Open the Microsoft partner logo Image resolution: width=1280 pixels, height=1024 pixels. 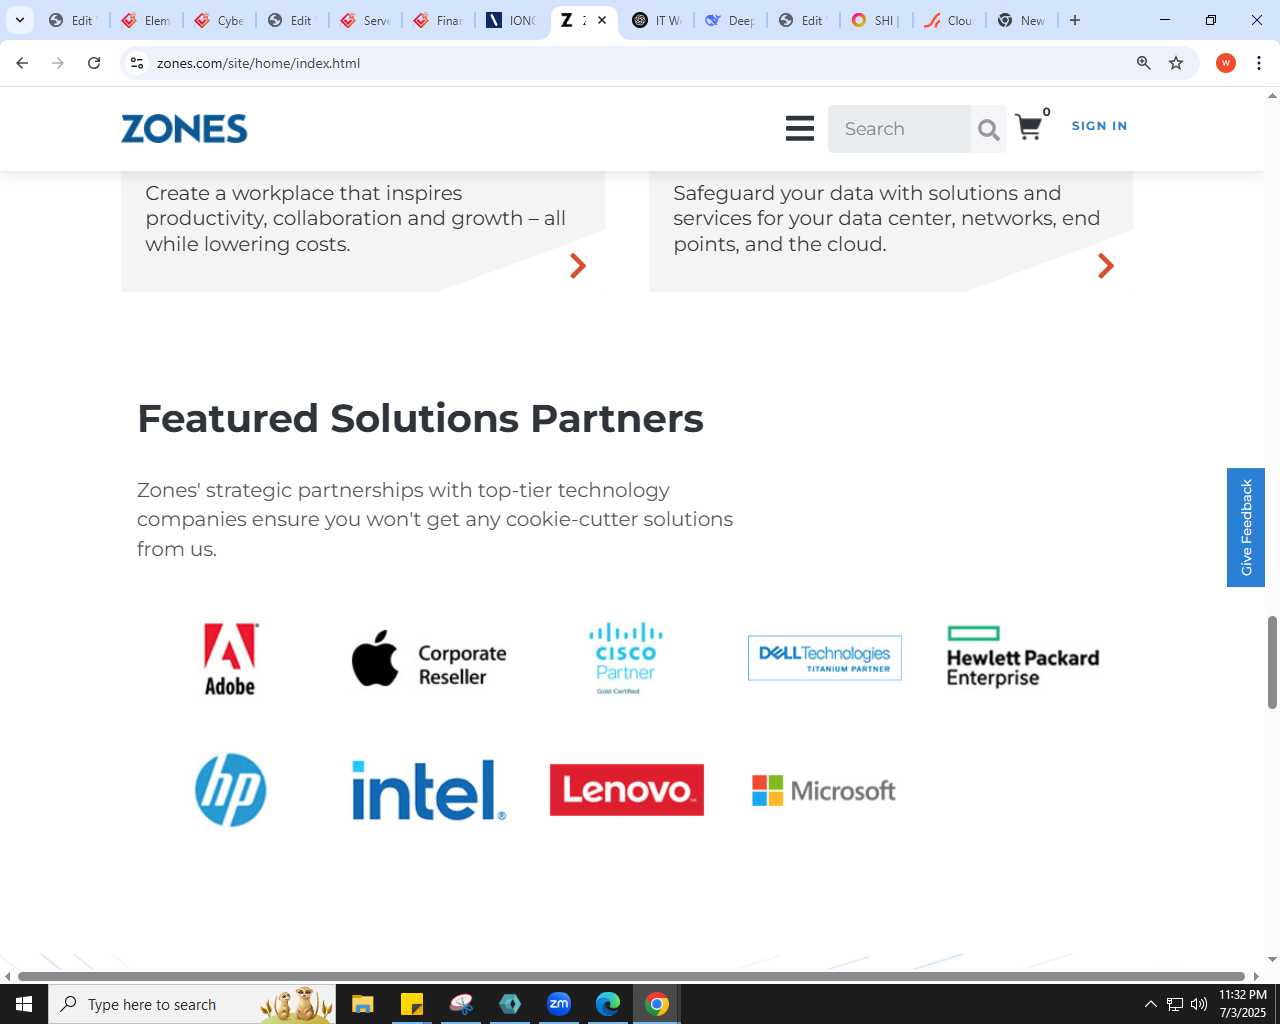pos(824,790)
